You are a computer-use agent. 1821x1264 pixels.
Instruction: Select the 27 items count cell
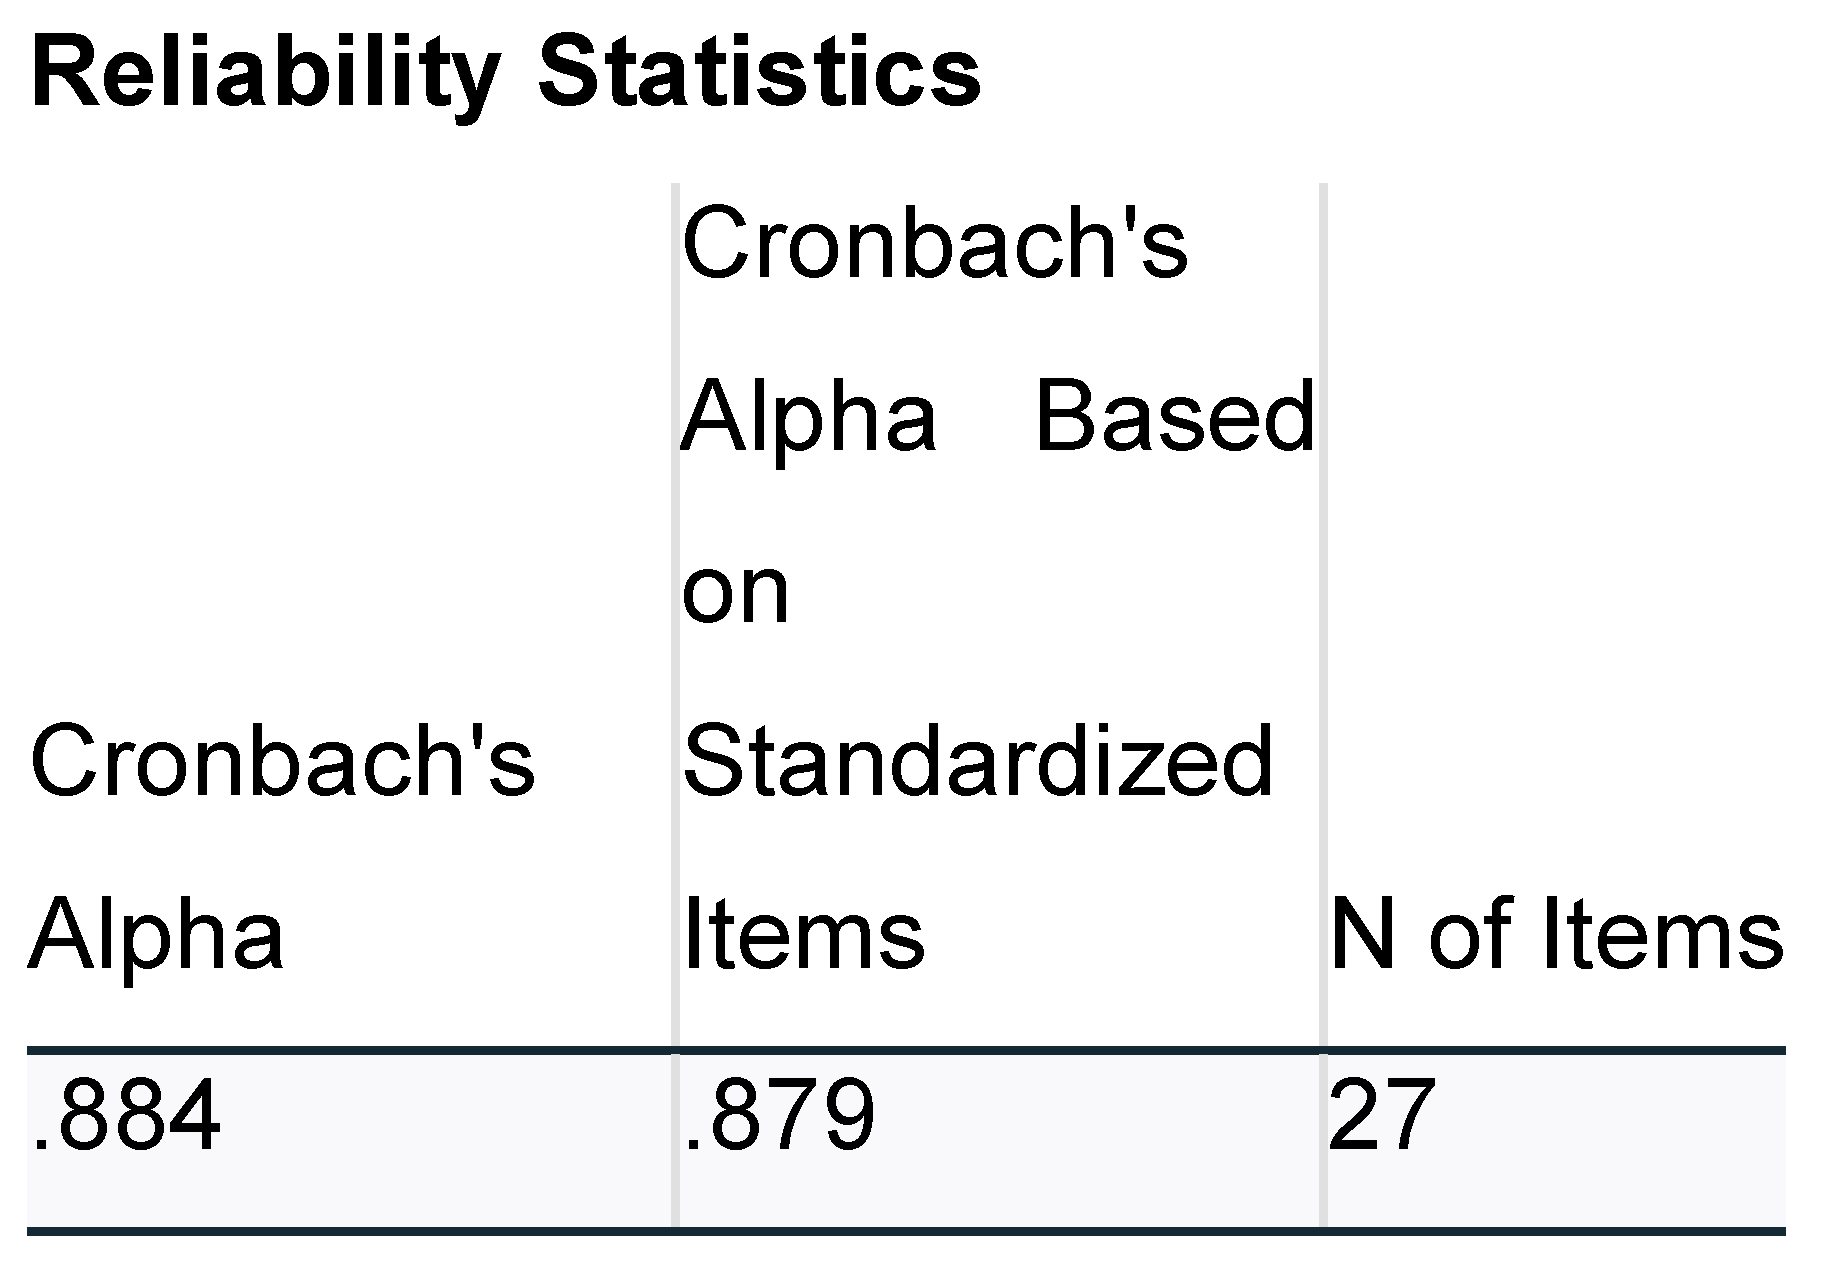(x=1382, y=1114)
